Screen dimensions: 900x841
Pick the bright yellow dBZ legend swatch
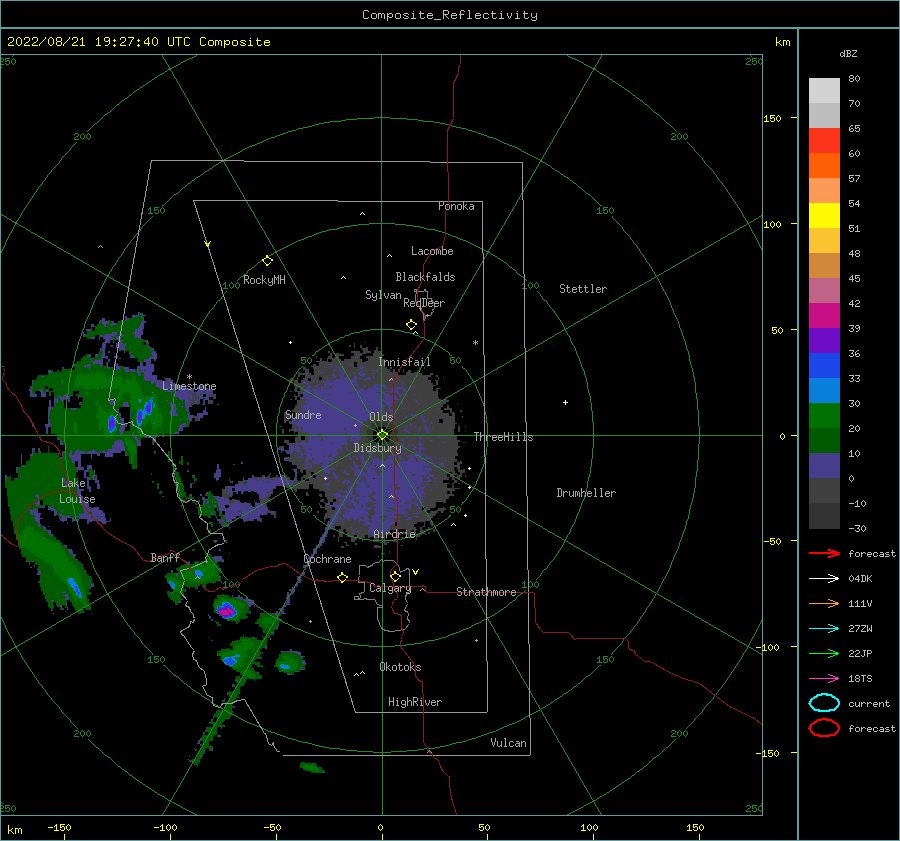pos(824,215)
